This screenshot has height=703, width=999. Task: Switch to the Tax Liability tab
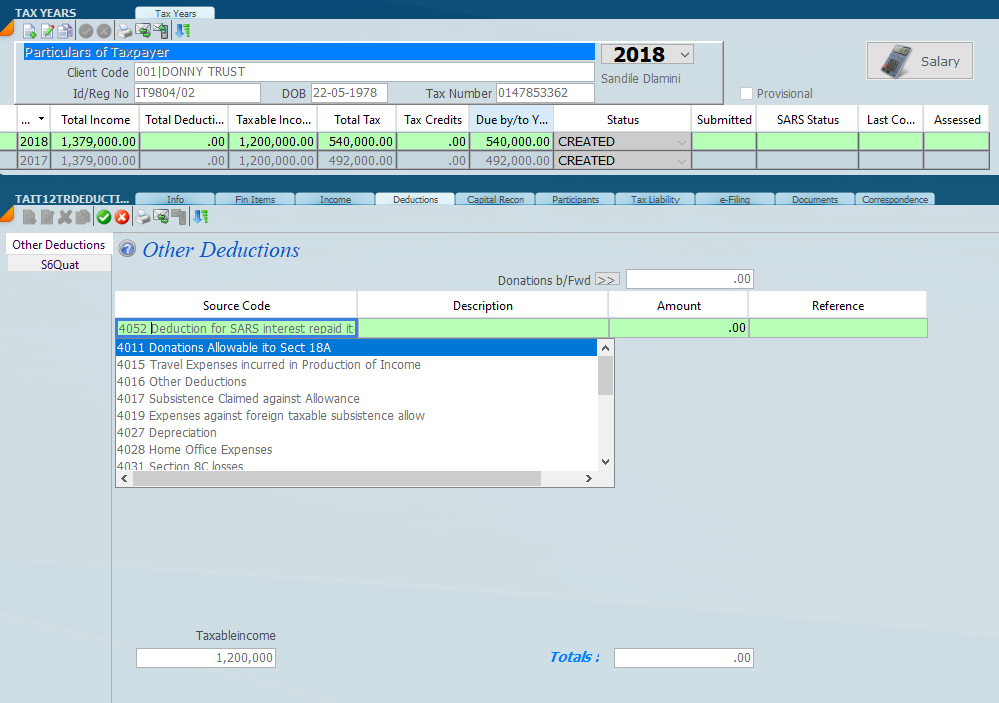coord(655,199)
